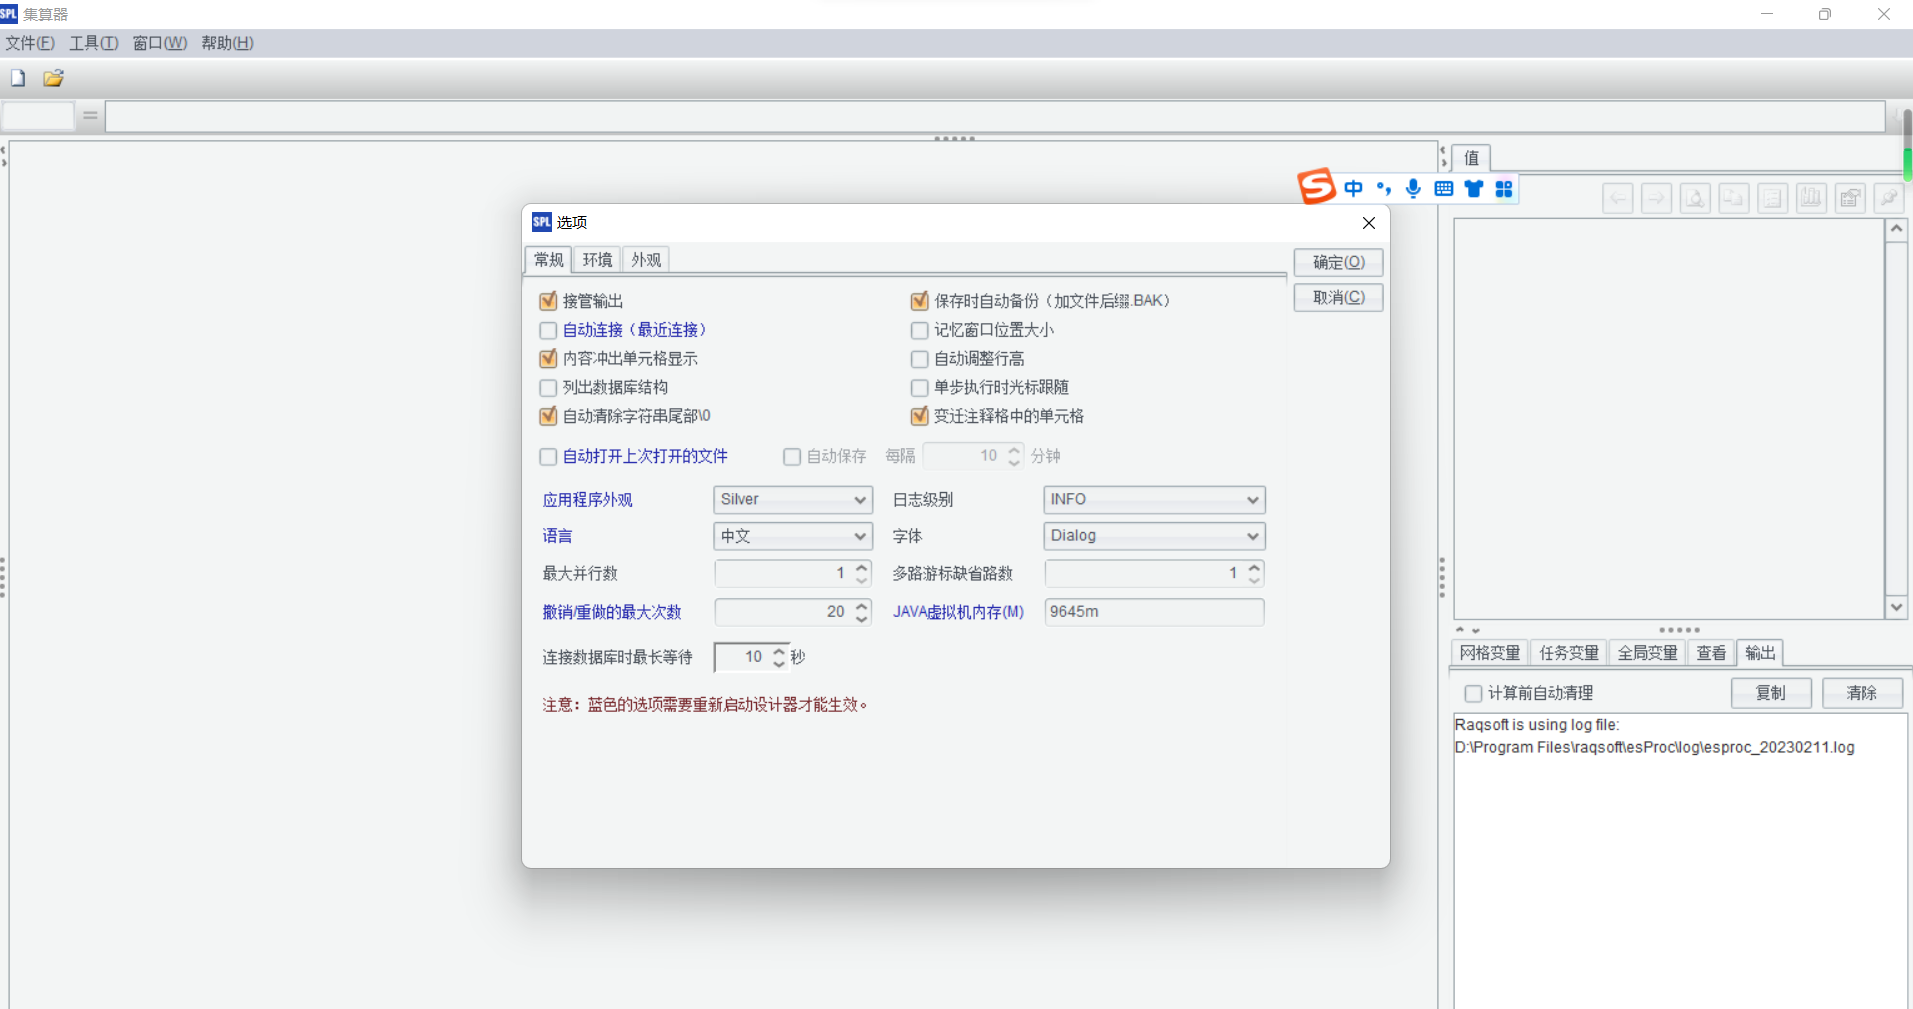Open the 文件(F) menu
1913x1009 pixels.
30,43
